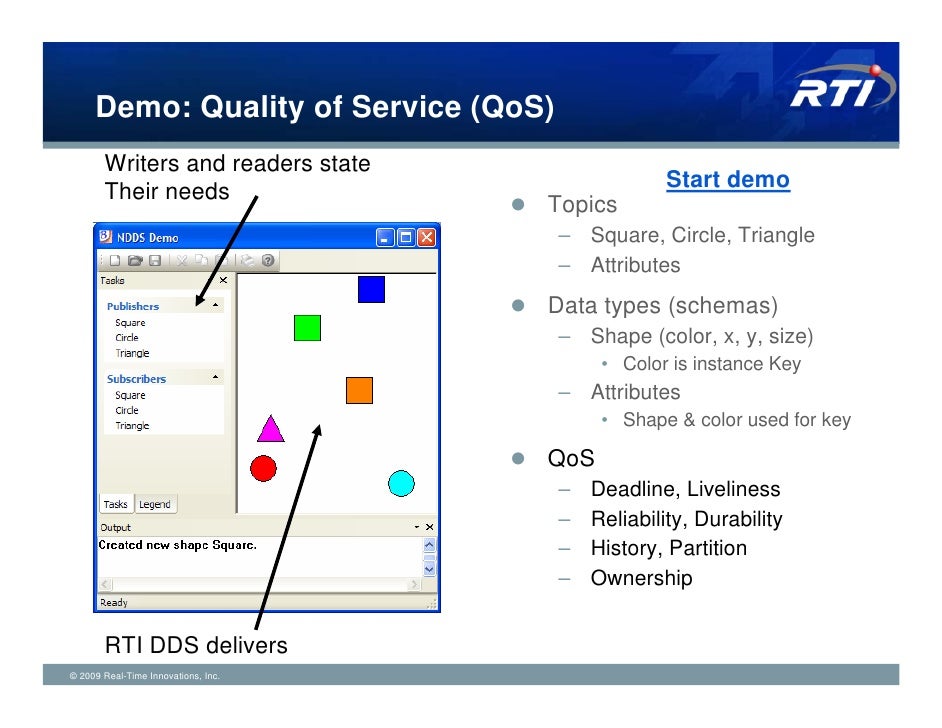The image size is (942, 728).
Task: Click the 'Ownership' line
Action: [x=642, y=578]
